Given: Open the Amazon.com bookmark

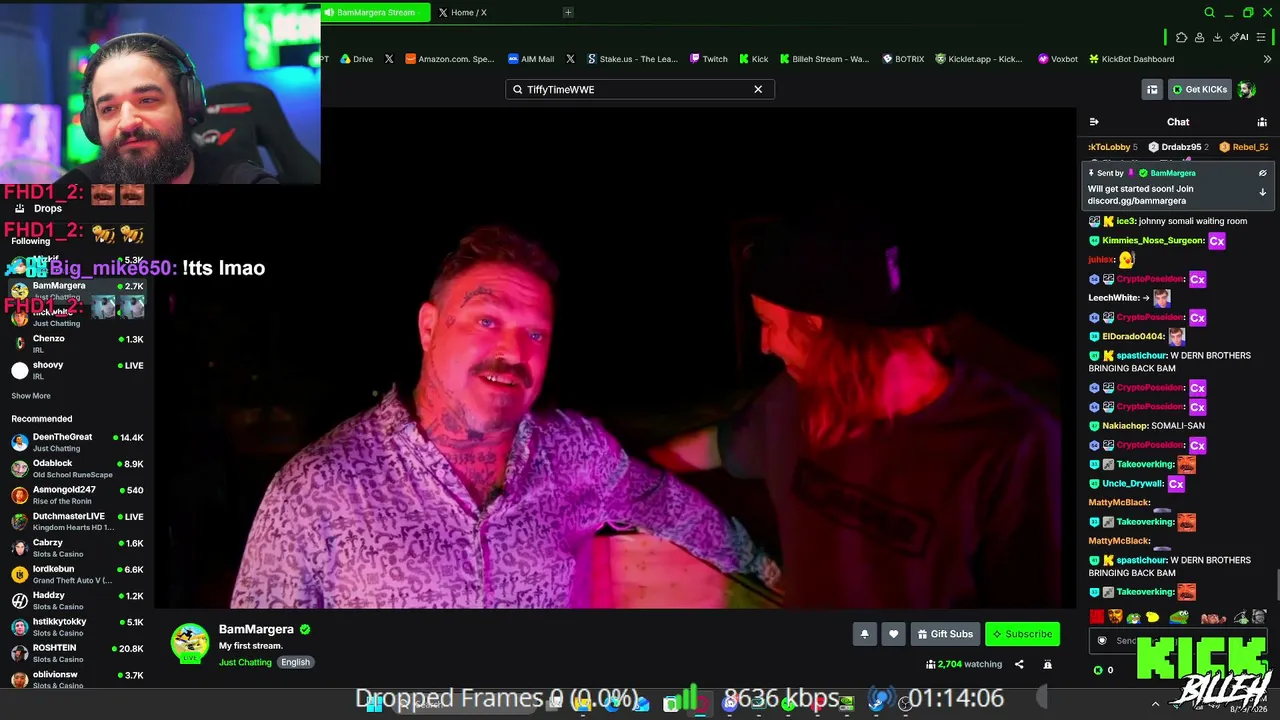Looking at the screenshot, I should [450, 59].
